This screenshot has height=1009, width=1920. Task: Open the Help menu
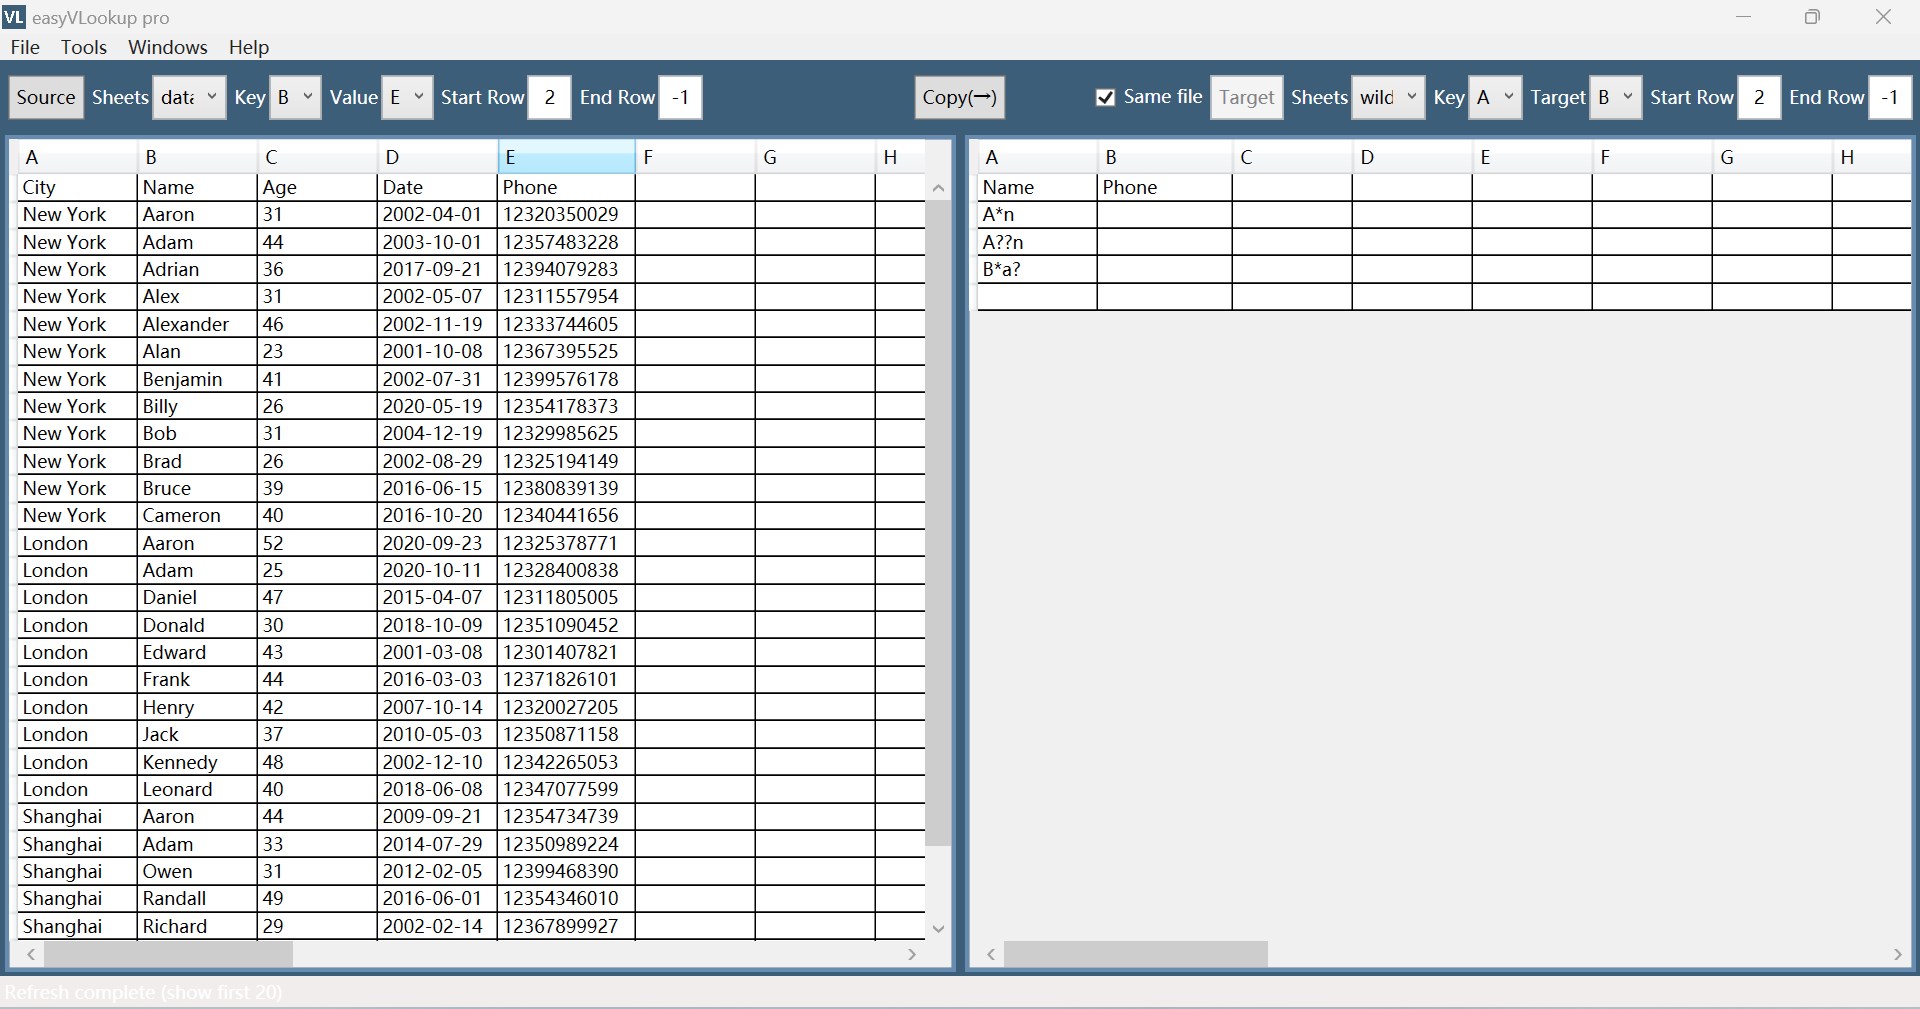(248, 47)
